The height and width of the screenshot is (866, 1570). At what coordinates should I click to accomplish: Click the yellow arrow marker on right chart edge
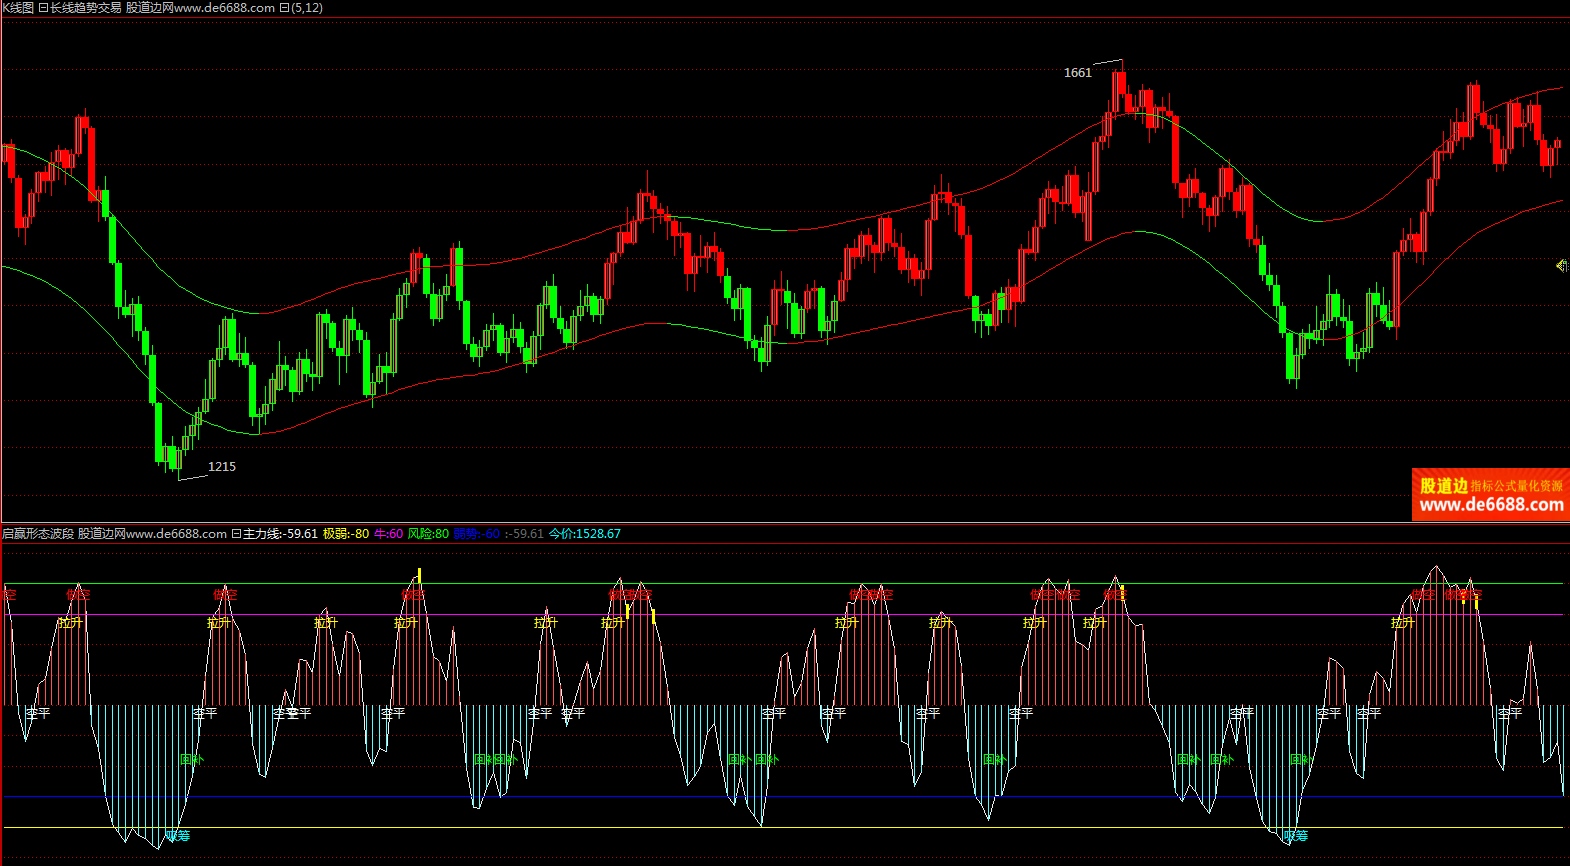(x=1562, y=265)
